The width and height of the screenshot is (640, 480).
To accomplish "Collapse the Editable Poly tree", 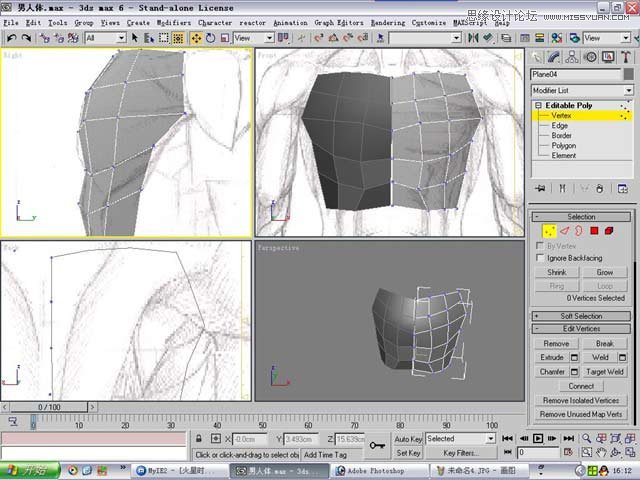I will [x=538, y=105].
